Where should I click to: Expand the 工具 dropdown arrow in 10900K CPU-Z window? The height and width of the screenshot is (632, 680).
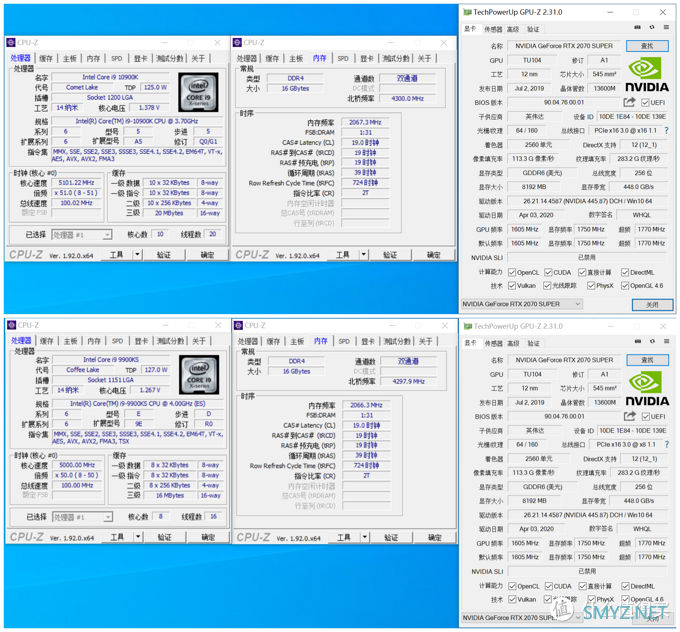(x=137, y=255)
